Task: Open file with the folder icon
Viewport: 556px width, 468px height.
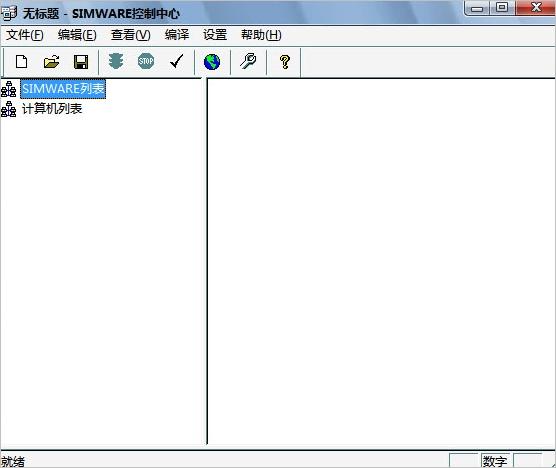Action: pyautogui.click(x=51, y=62)
